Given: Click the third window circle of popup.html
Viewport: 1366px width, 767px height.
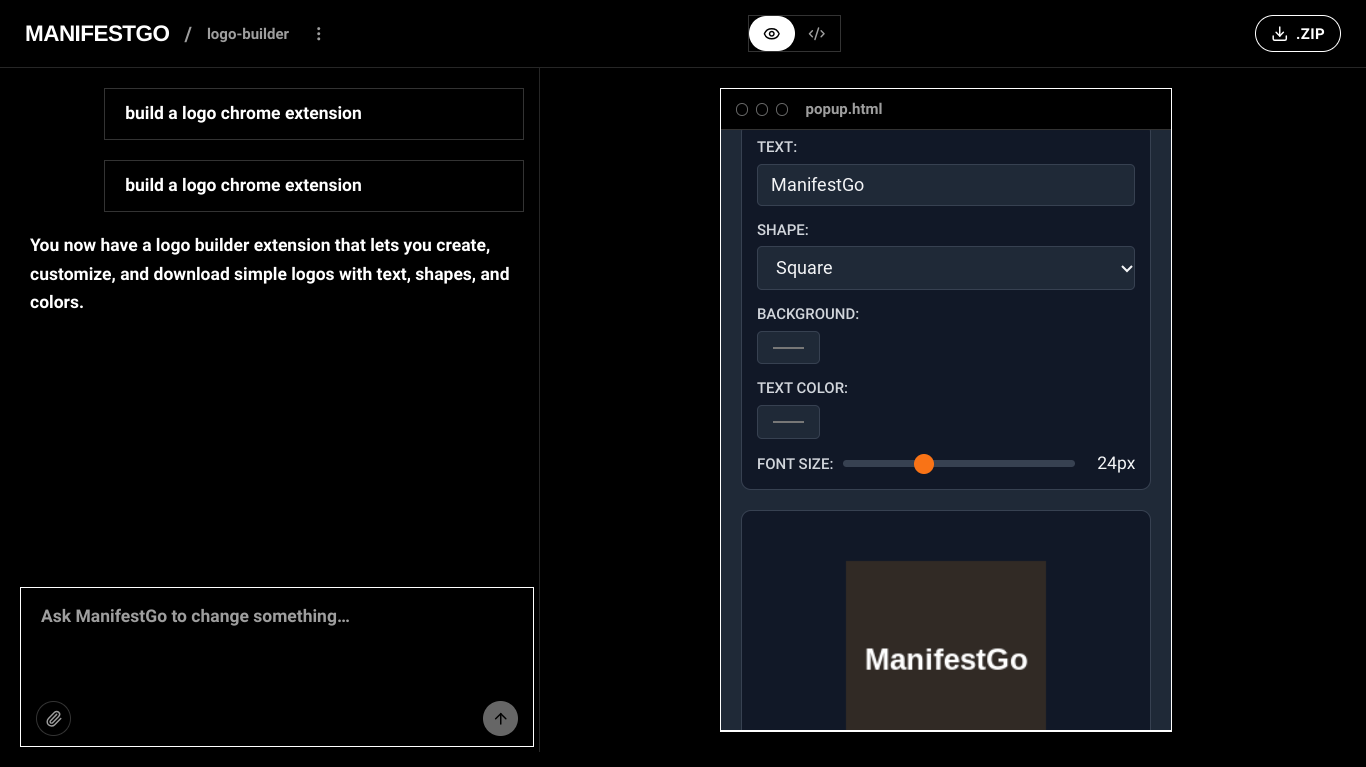Looking at the screenshot, I should coord(782,110).
